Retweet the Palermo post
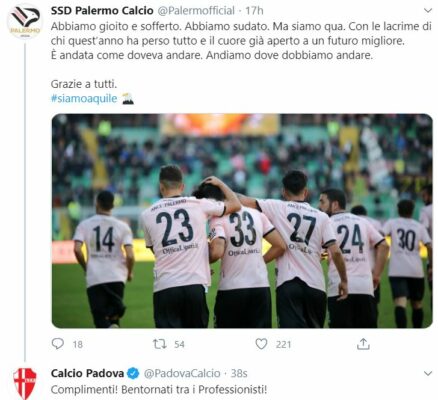The height and width of the screenshot is (400, 438). coord(159,344)
